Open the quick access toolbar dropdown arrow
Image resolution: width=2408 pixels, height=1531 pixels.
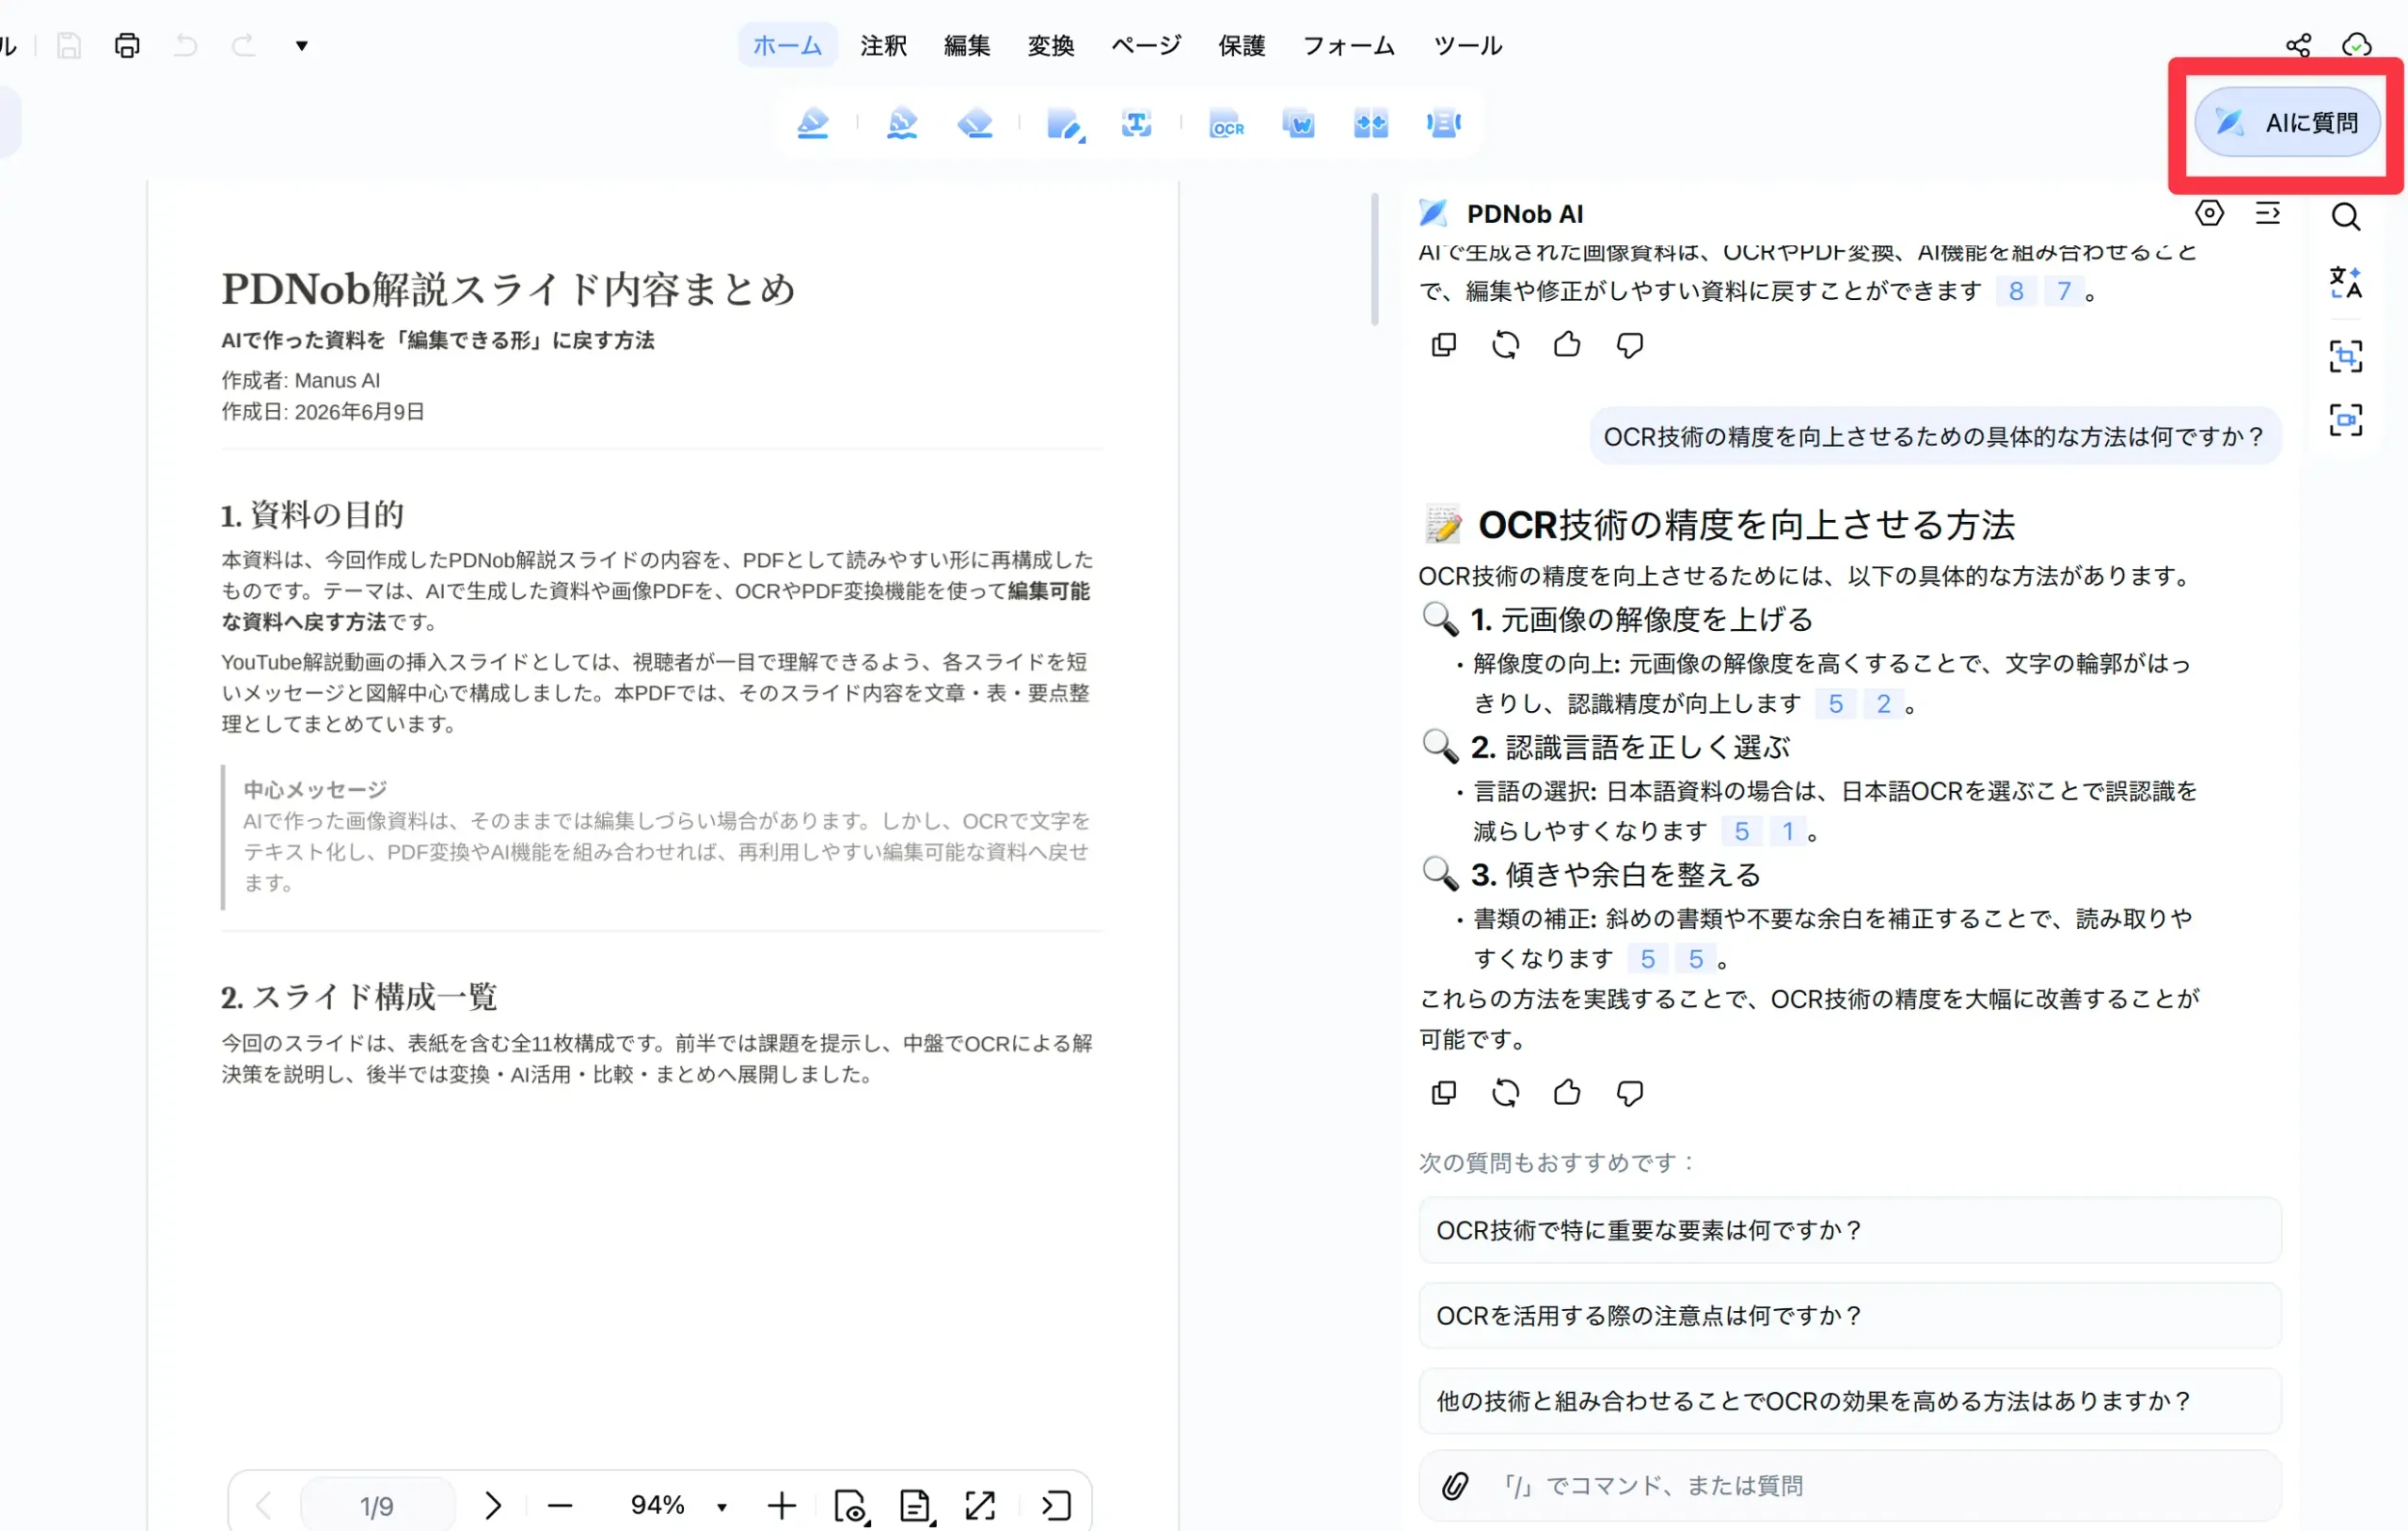coord(301,45)
